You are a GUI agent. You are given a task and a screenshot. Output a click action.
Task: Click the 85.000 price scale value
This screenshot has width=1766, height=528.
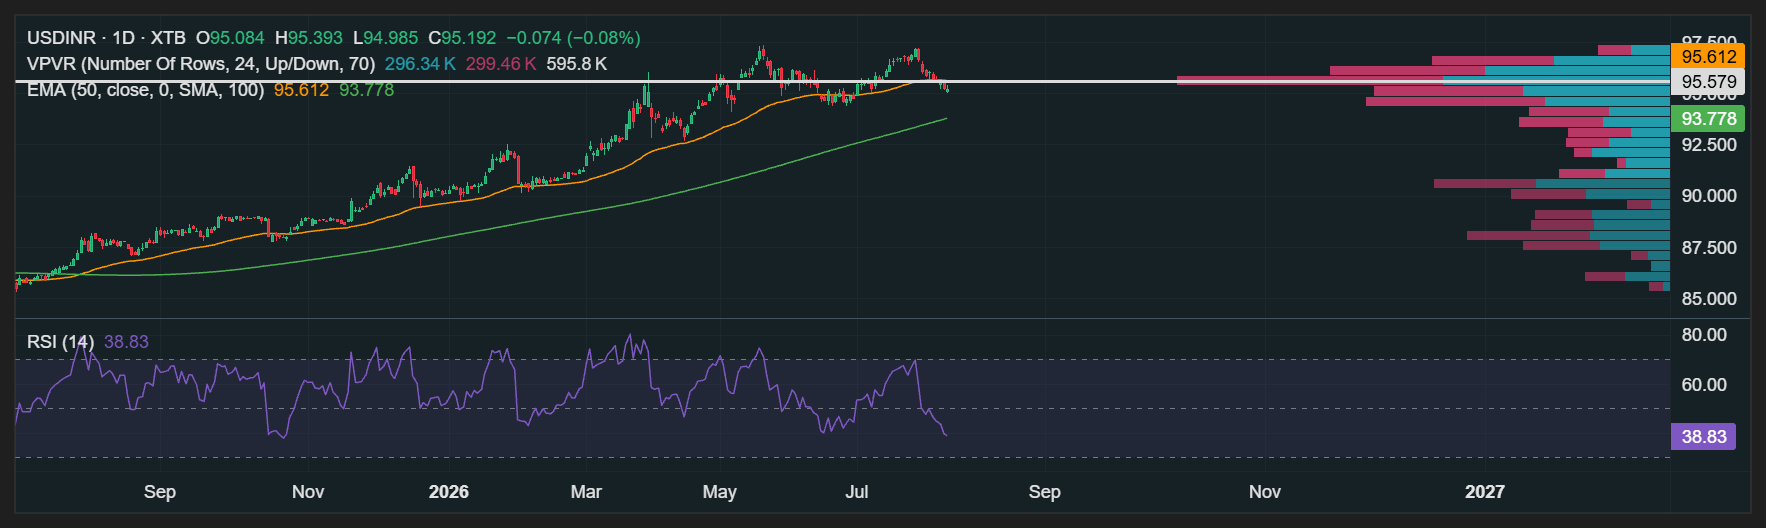(1709, 299)
